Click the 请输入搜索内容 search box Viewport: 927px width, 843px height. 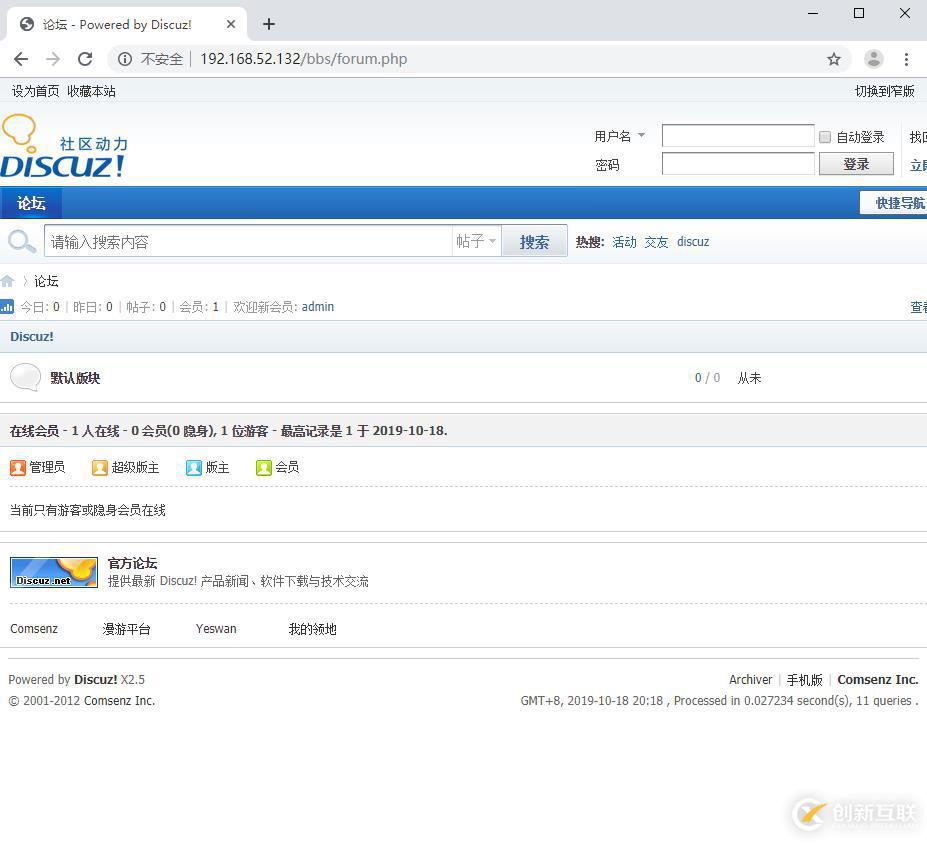tap(248, 242)
